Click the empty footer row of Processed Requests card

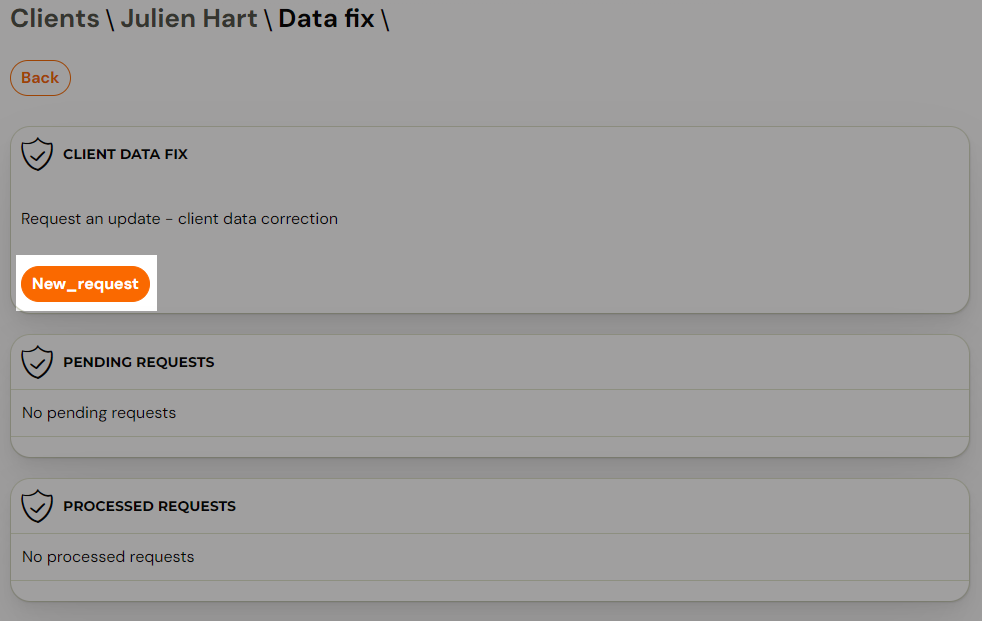[490, 590]
